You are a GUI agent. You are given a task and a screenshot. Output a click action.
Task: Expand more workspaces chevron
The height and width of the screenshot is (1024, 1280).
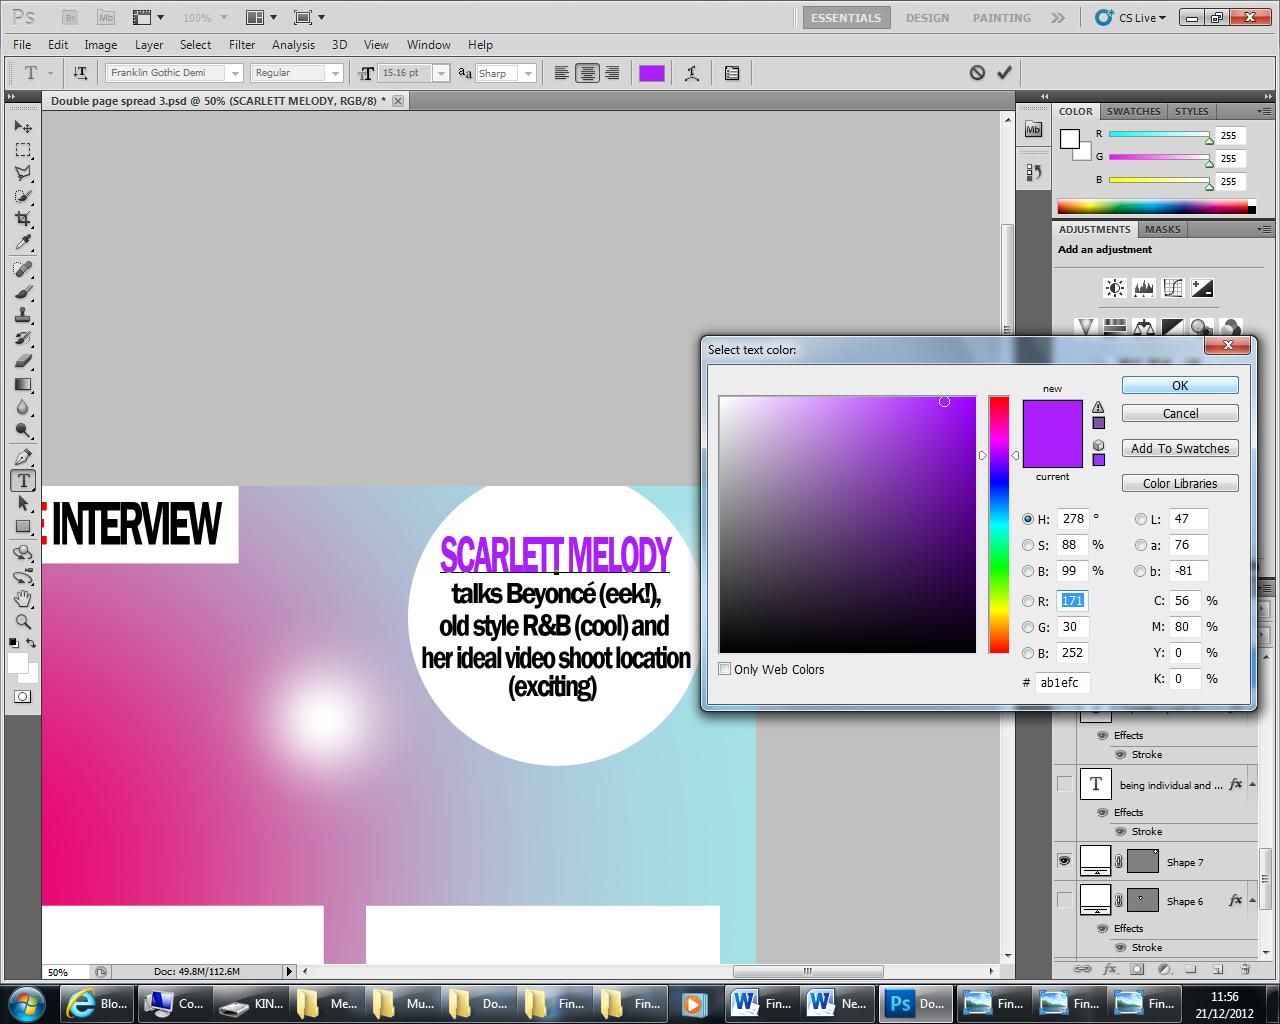pyautogui.click(x=1058, y=17)
